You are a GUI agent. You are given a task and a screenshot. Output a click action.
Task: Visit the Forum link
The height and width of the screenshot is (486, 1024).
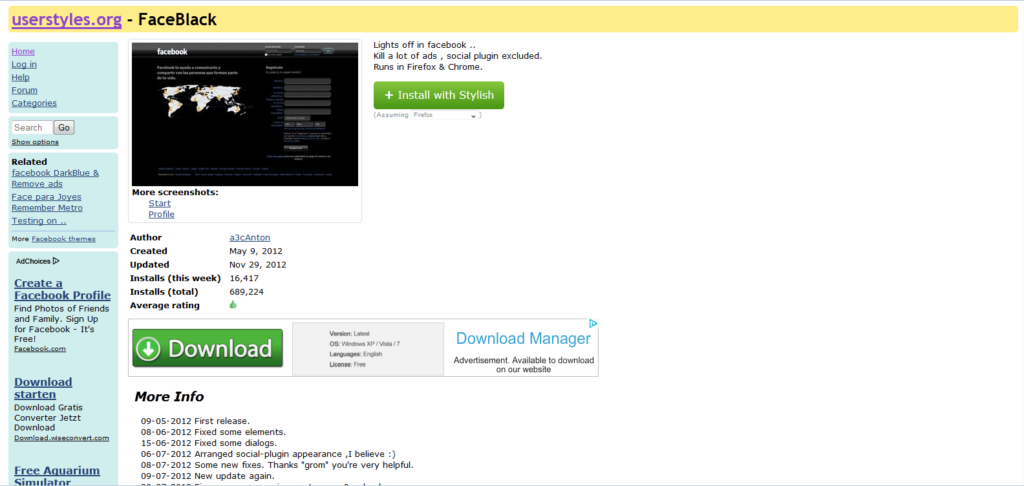[x=24, y=90]
